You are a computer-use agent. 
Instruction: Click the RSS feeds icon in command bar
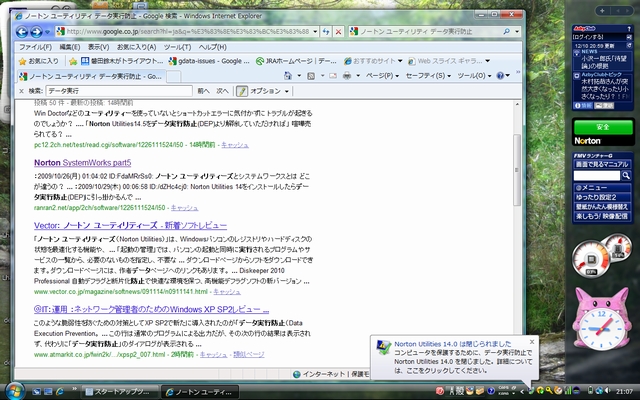(311, 76)
